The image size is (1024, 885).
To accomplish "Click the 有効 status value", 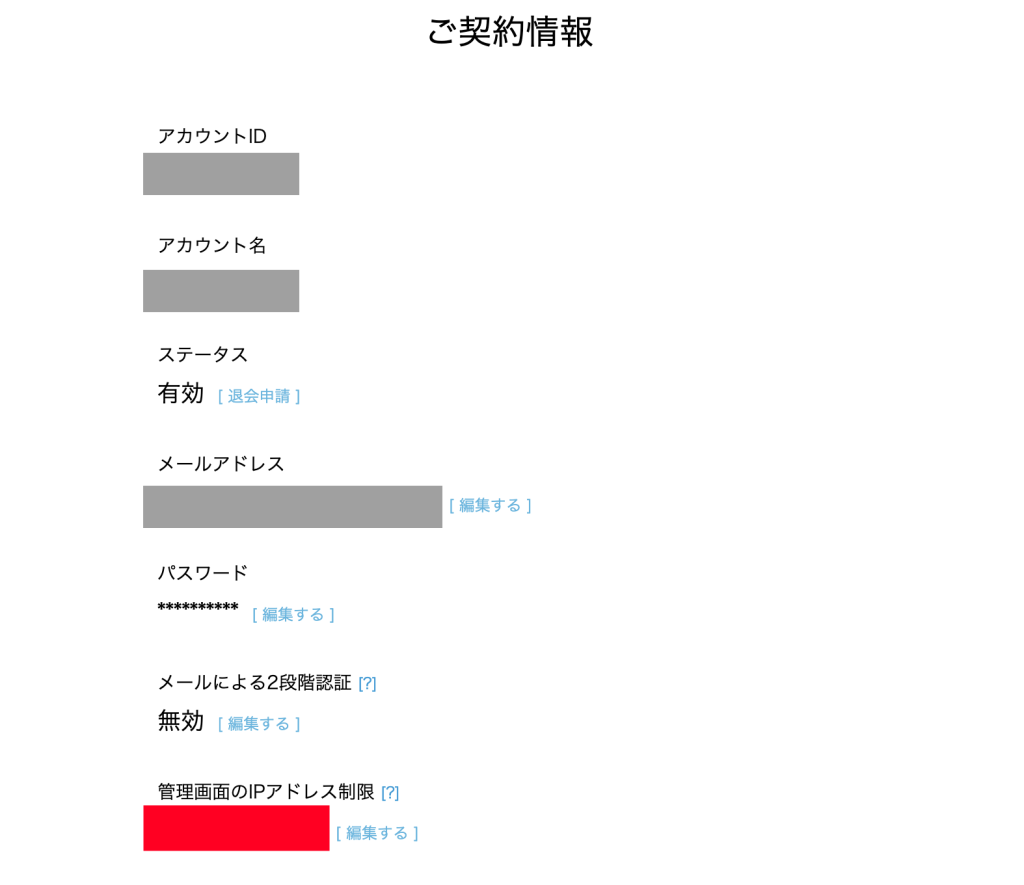I will click(180, 393).
